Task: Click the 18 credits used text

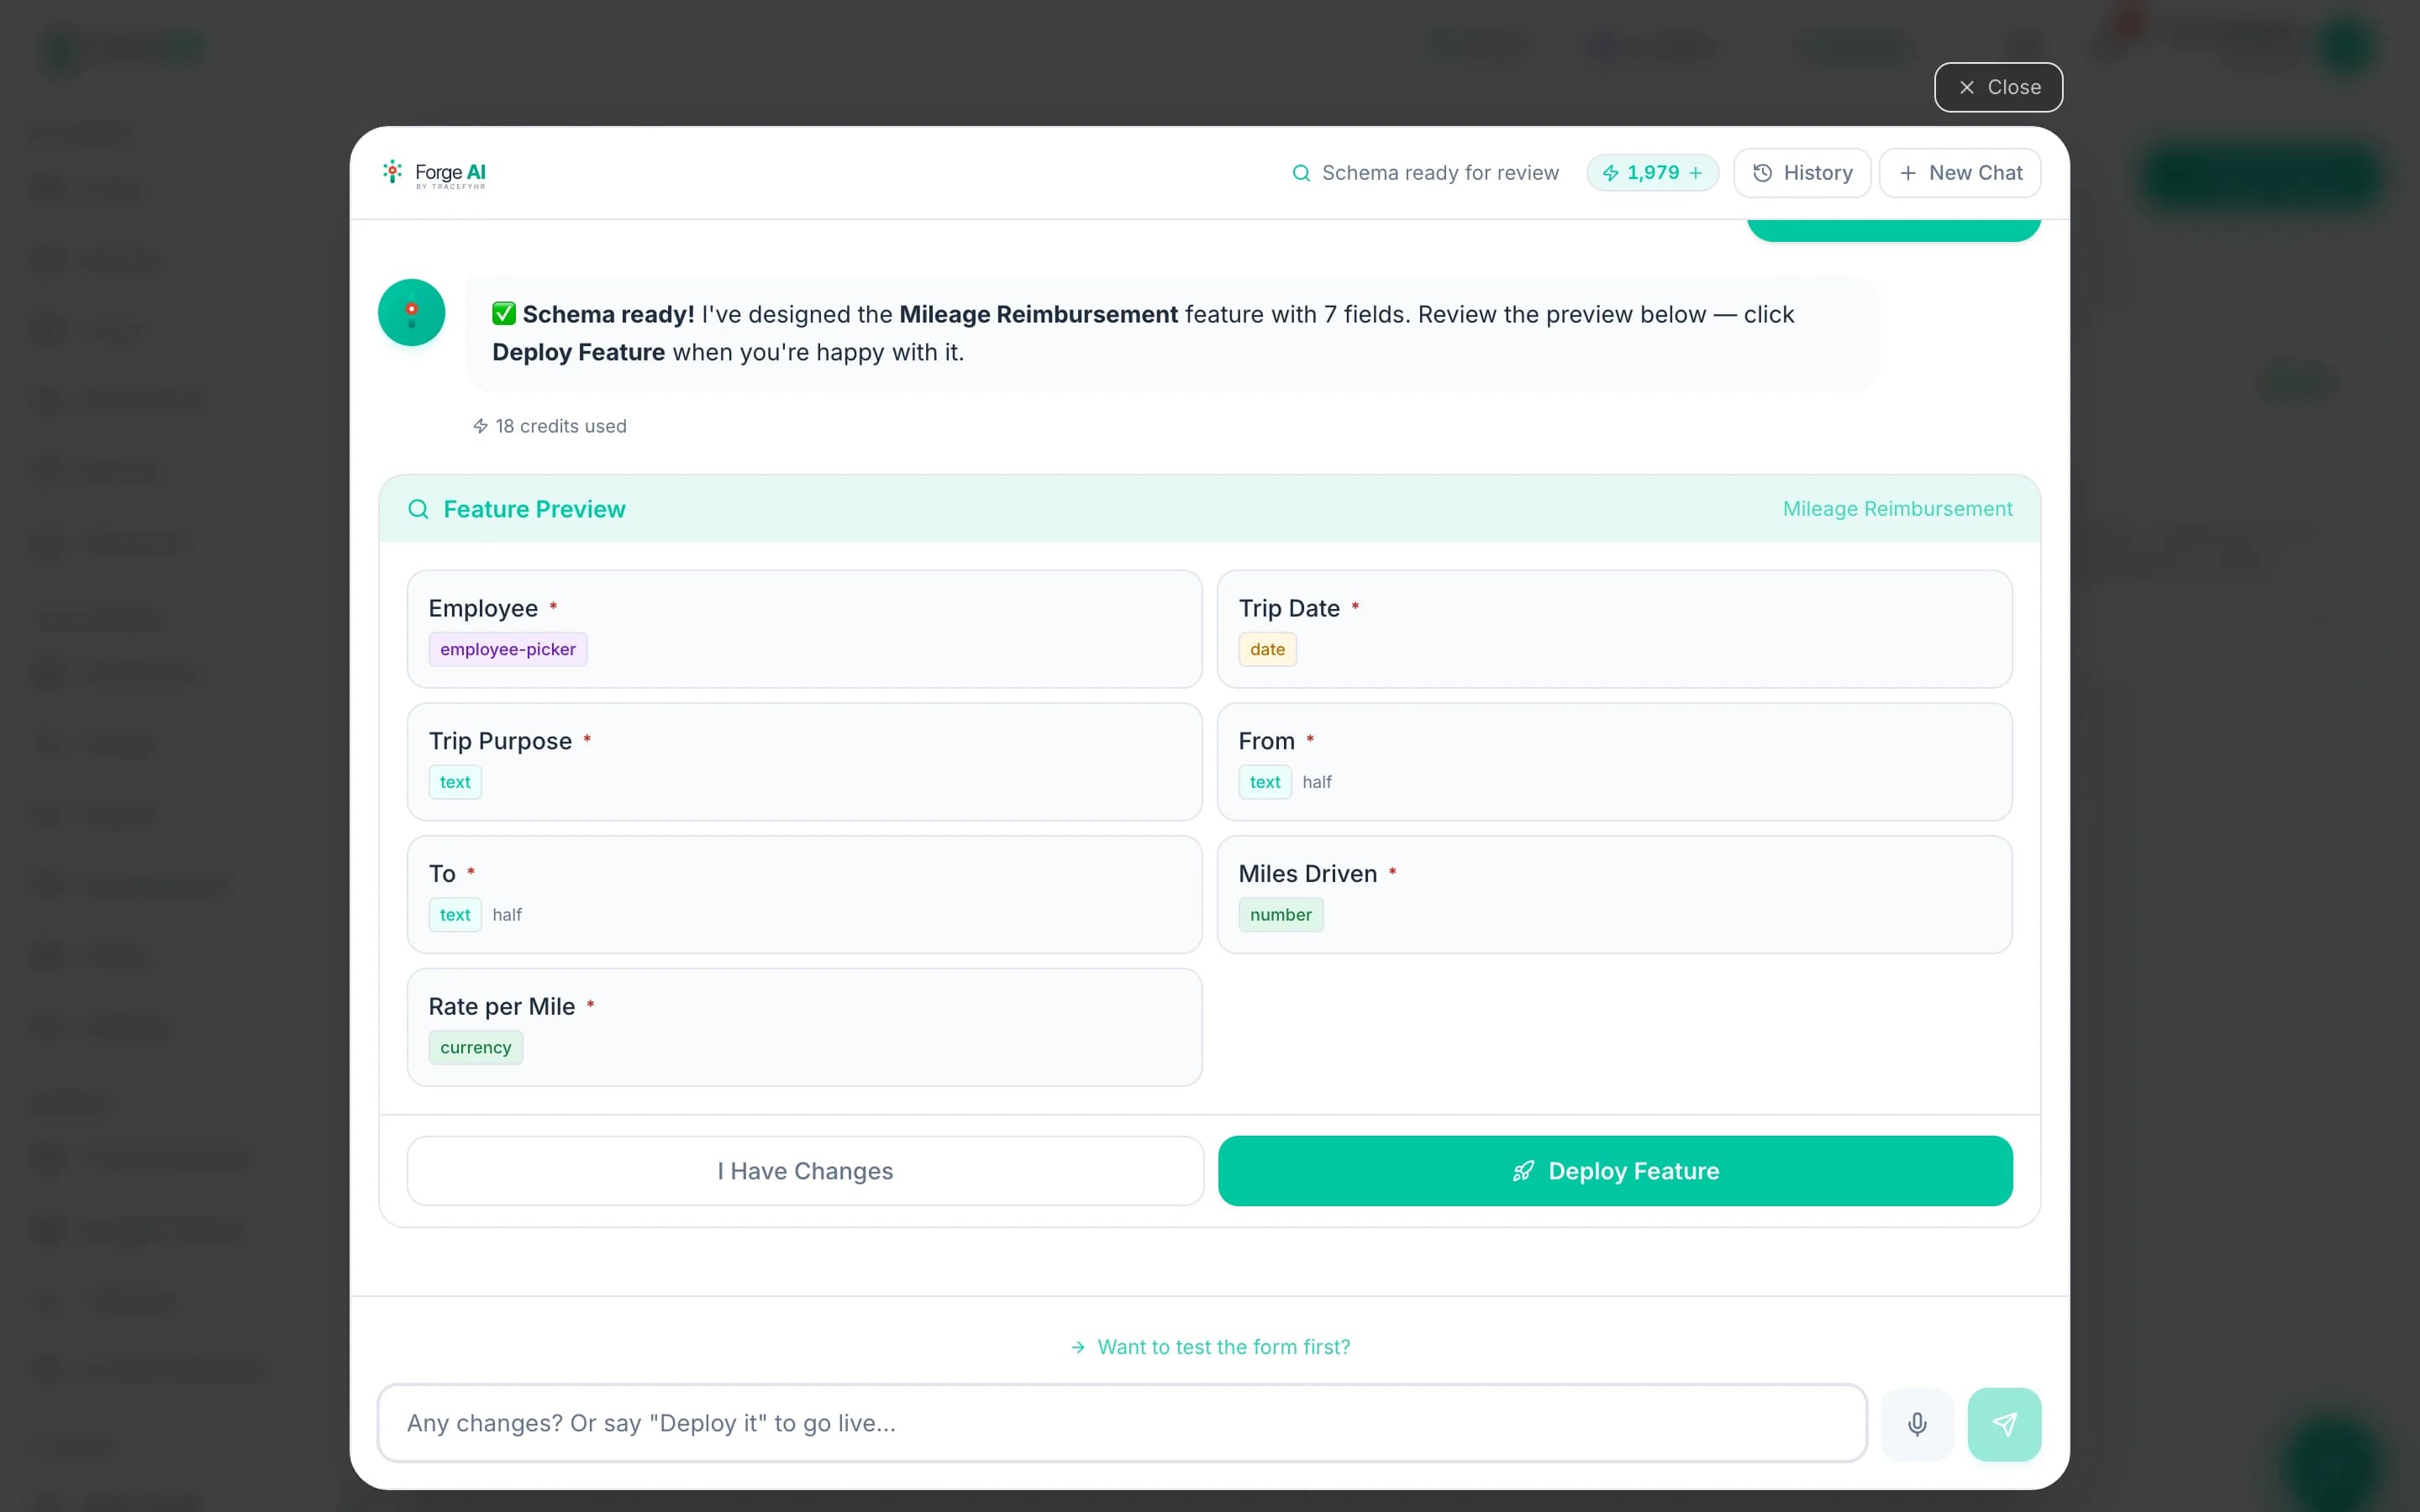Action: 561,426
